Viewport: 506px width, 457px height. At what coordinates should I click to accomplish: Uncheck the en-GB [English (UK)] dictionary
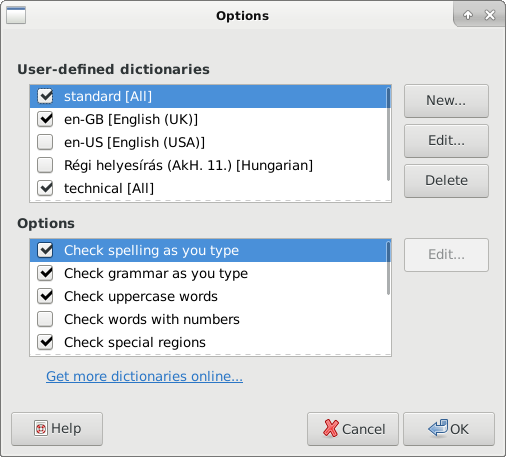[x=45, y=119]
